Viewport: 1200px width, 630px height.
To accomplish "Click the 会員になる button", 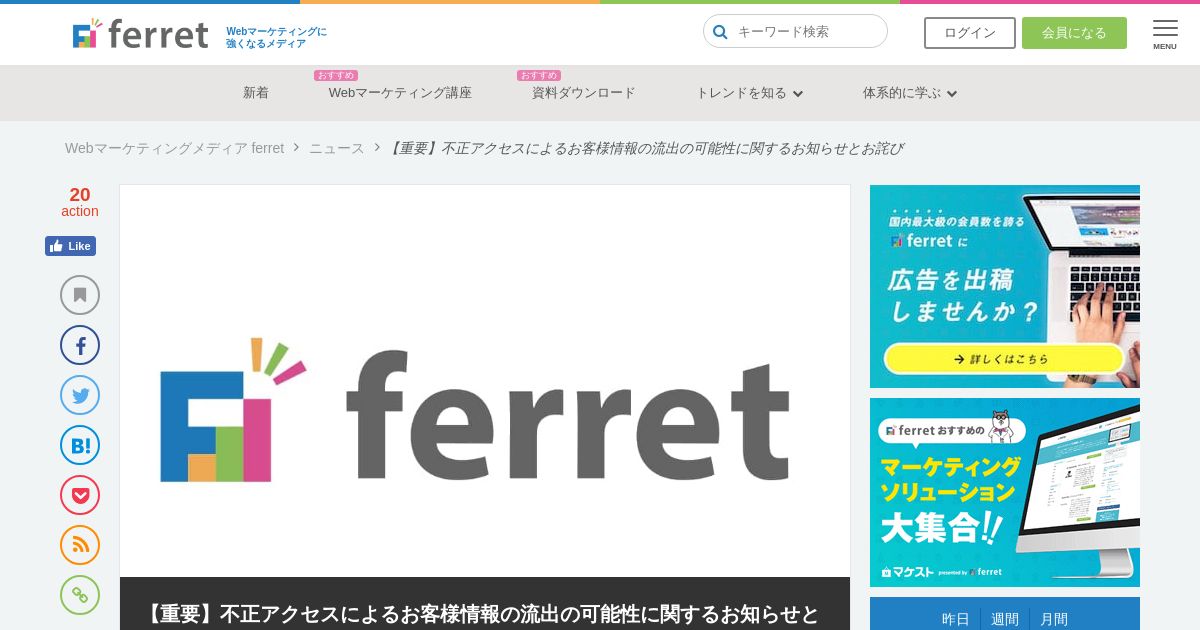I will pos(1074,33).
